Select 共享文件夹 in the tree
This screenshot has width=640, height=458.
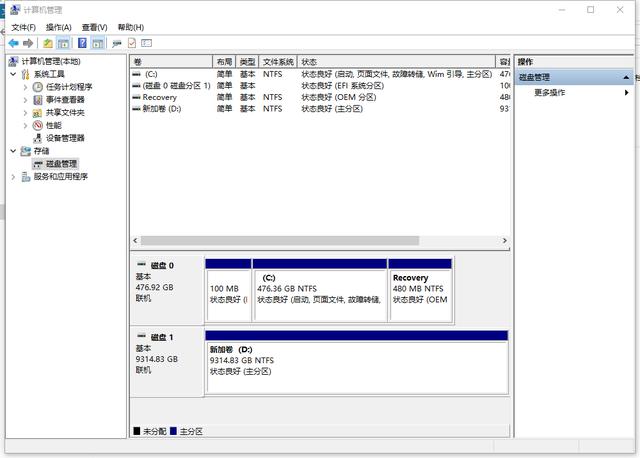pos(65,113)
